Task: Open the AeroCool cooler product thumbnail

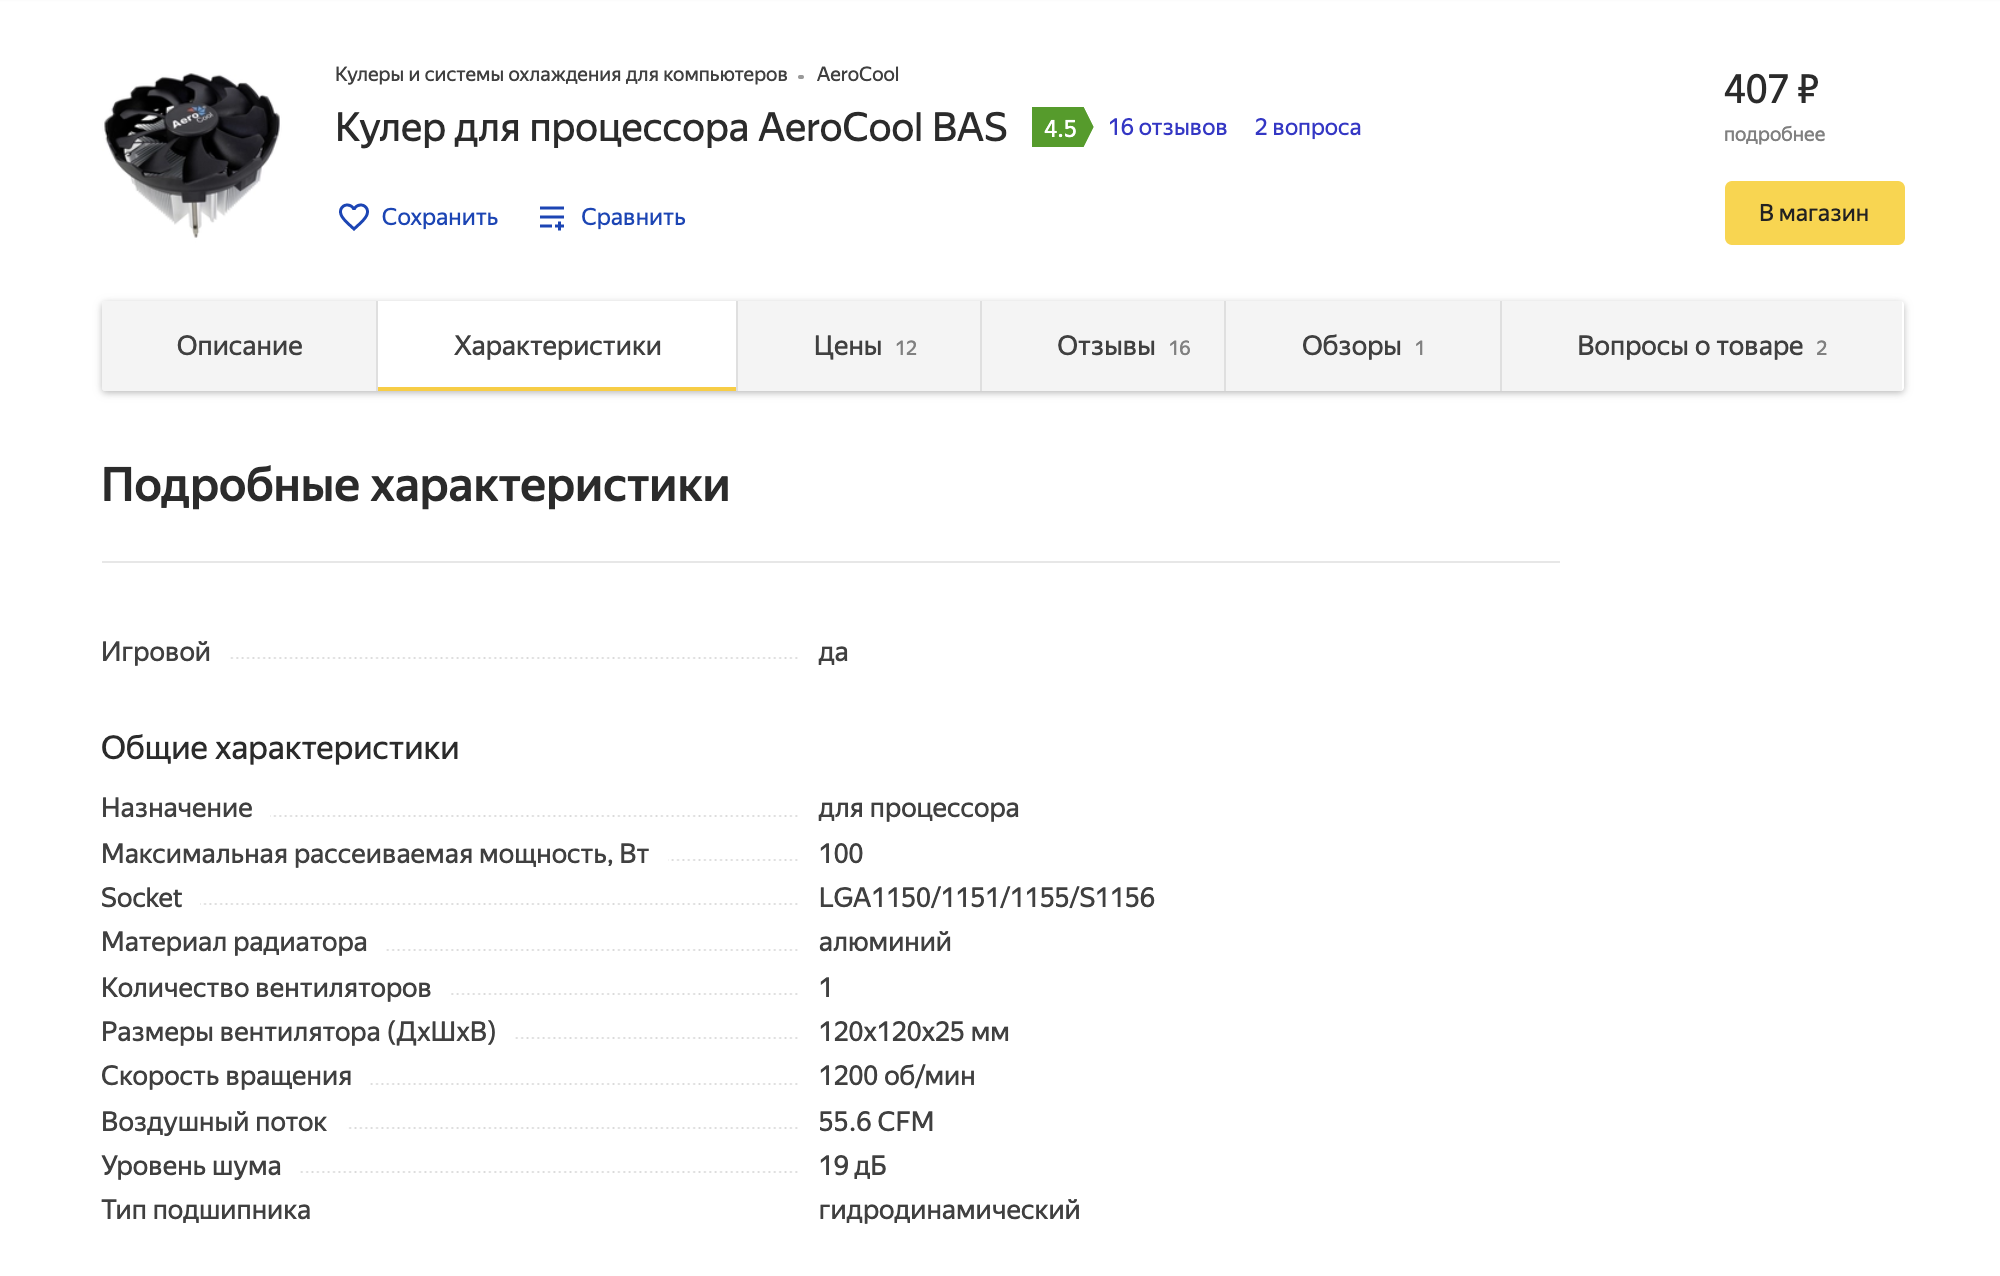Action: click(193, 153)
